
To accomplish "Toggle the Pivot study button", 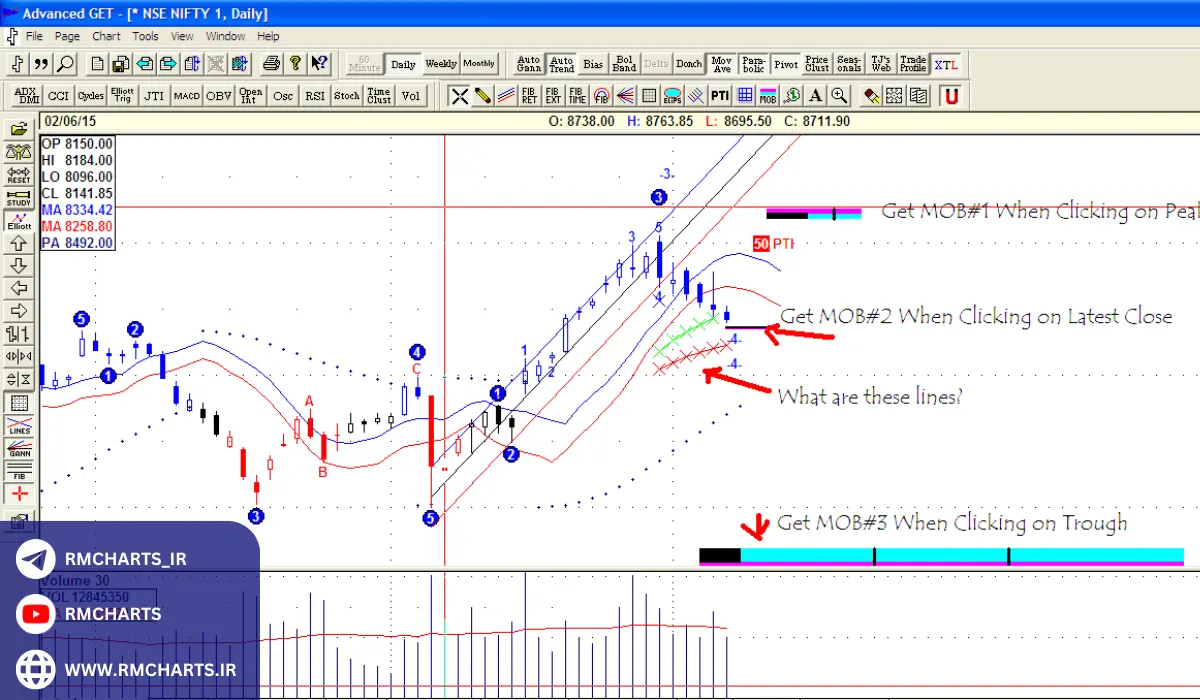I will (786, 64).
